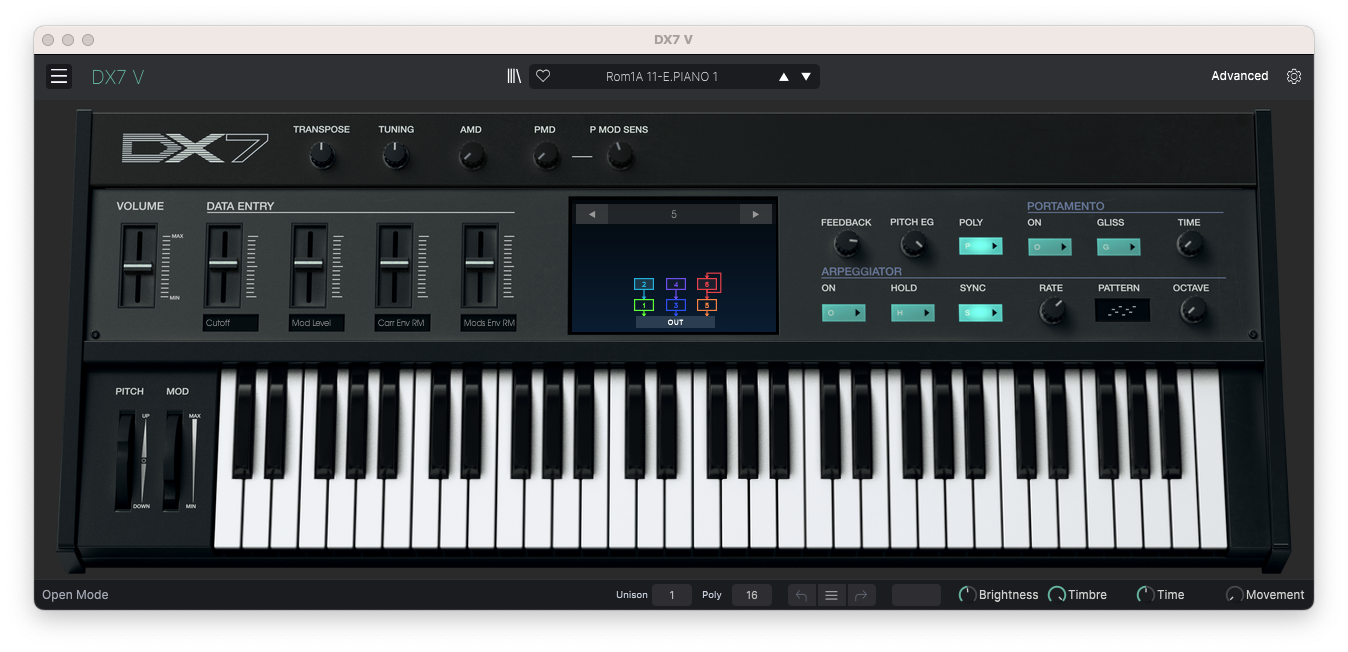Screen dimensions: 1348x652
Task: Click the Brightness macro knob
Action: coord(967,595)
